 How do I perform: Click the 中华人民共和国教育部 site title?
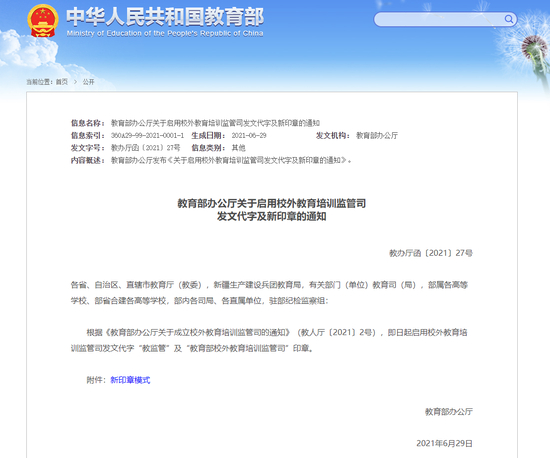[x=165, y=17]
